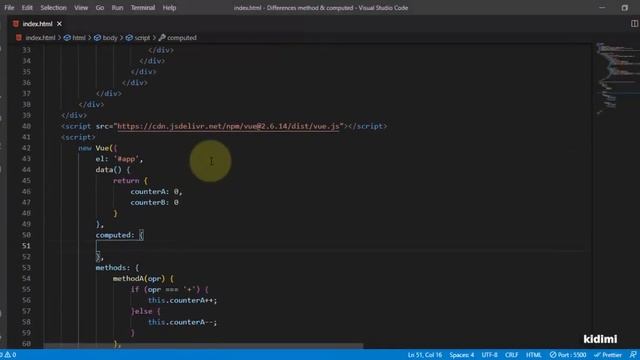Click CRLF line ending in status bar

(x=511, y=355)
